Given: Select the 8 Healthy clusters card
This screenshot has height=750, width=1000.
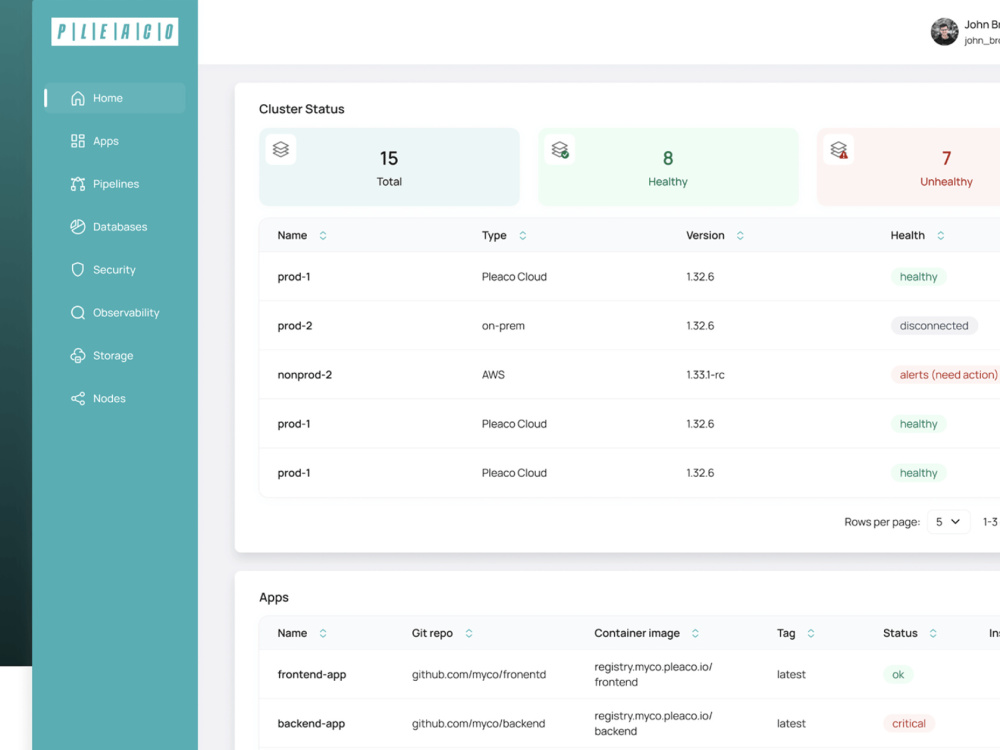Looking at the screenshot, I should (668, 167).
